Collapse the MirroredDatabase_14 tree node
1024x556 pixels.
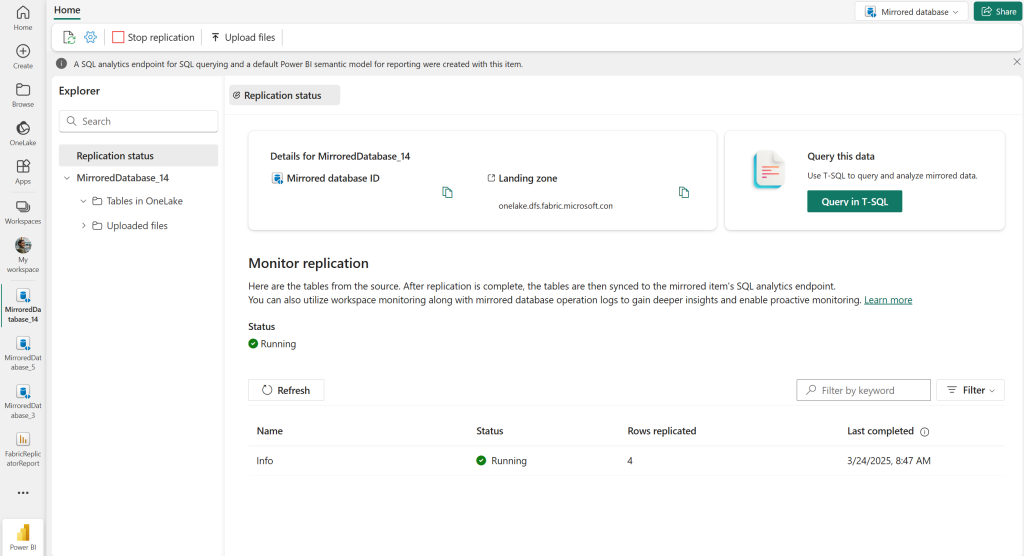pyautogui.click(x=67, y=178)
